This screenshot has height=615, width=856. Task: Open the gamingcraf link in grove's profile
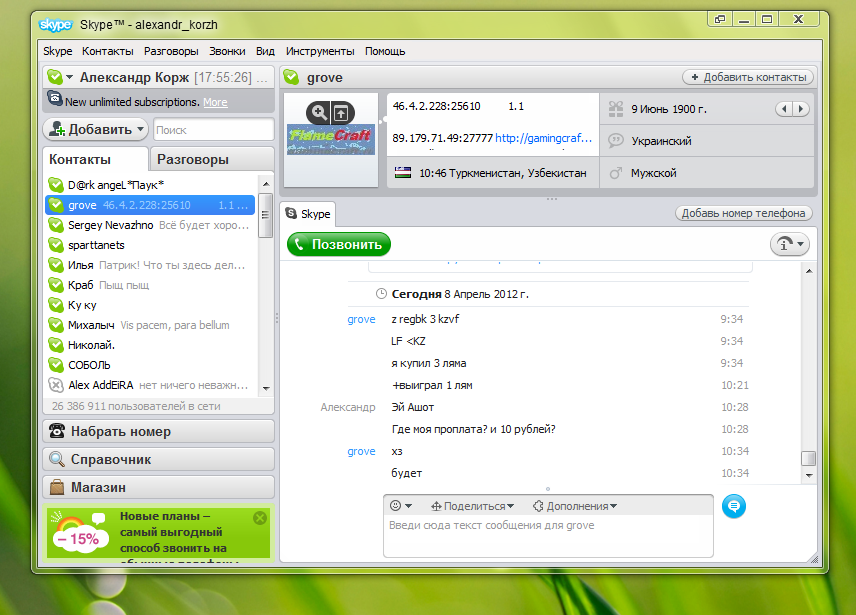point(543,138)
